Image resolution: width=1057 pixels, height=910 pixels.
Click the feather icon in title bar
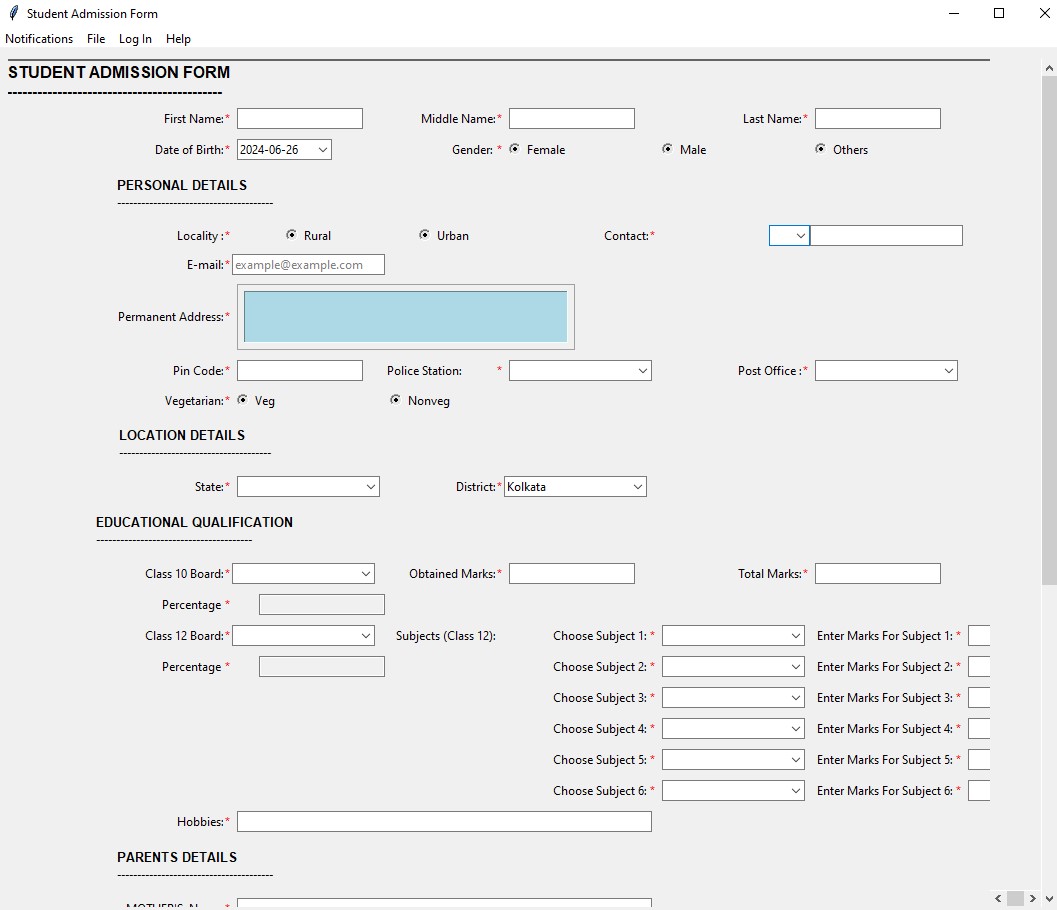[x=13, y=13]
